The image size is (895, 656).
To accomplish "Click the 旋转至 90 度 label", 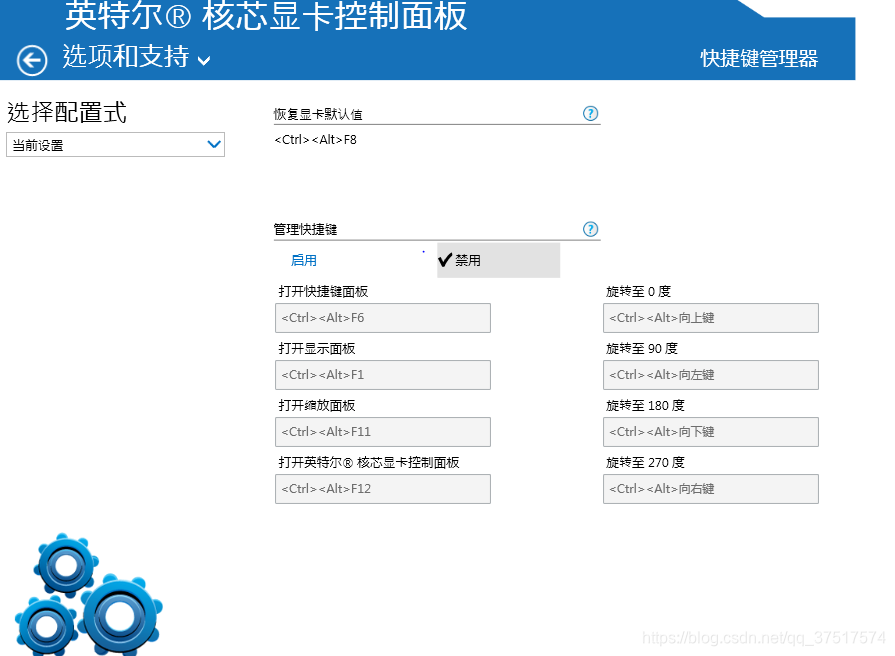I will click(x=642, y=349).
